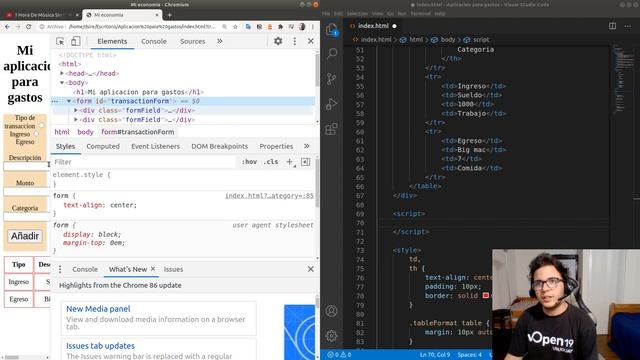The image size is (640, 360).
Task: Open VS Code Source Control view
Action: [331, 78]
